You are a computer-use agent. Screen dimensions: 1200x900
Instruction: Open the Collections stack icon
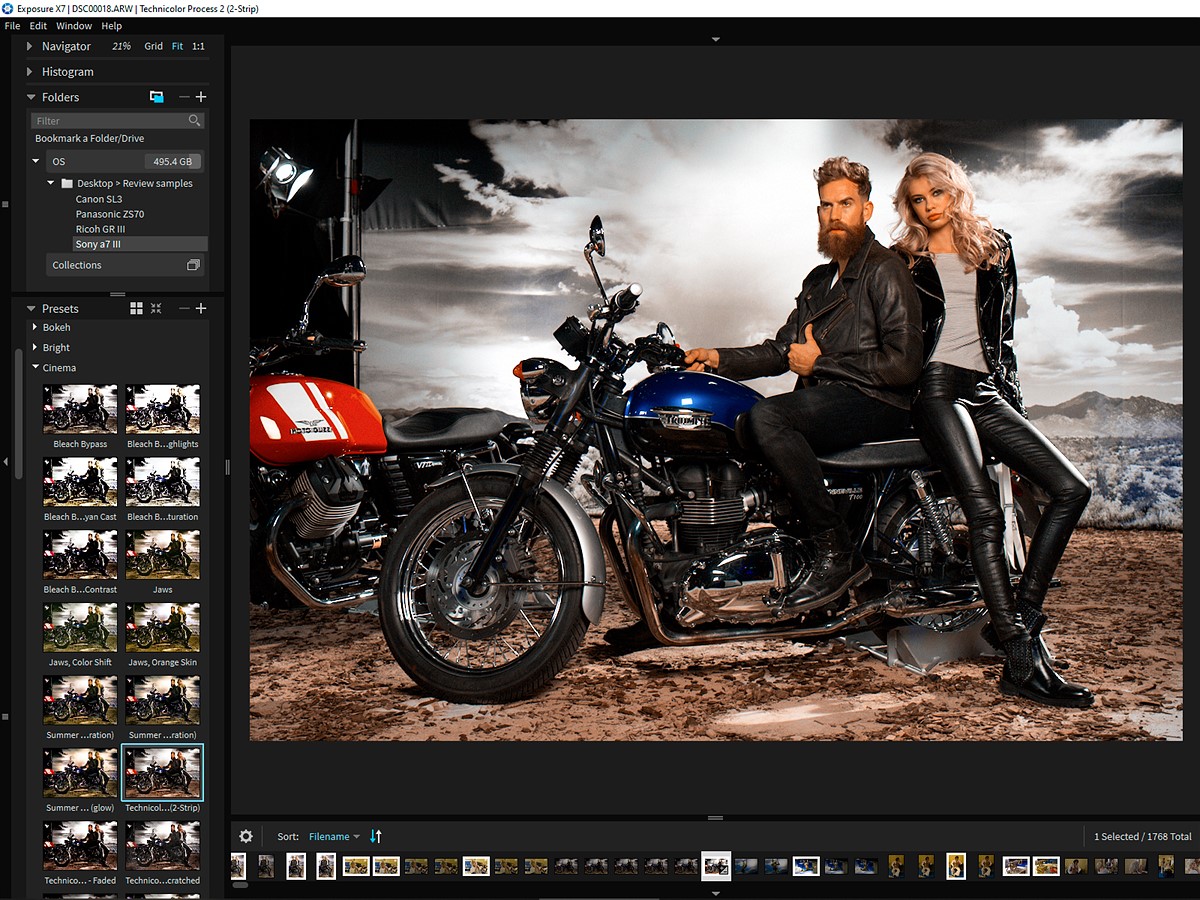point(193,265)
